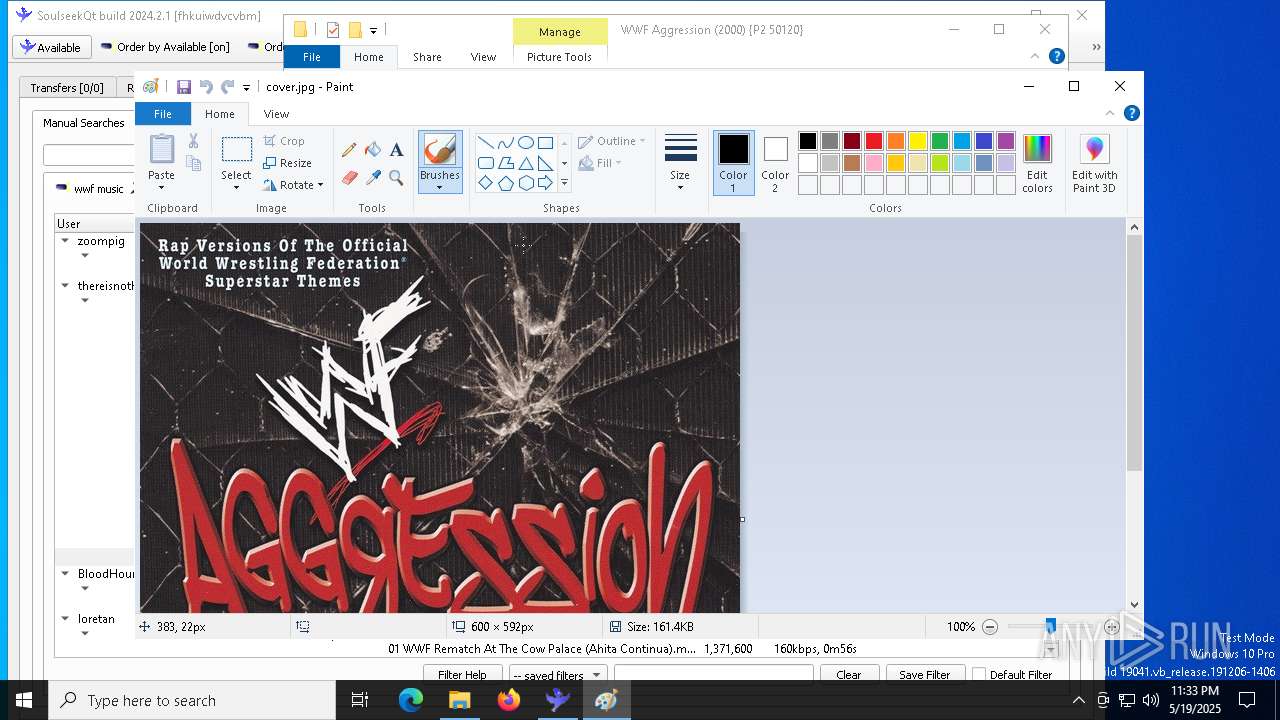Select the Text tool
This screenshot has height=720, width=1280.
[396, 150]
